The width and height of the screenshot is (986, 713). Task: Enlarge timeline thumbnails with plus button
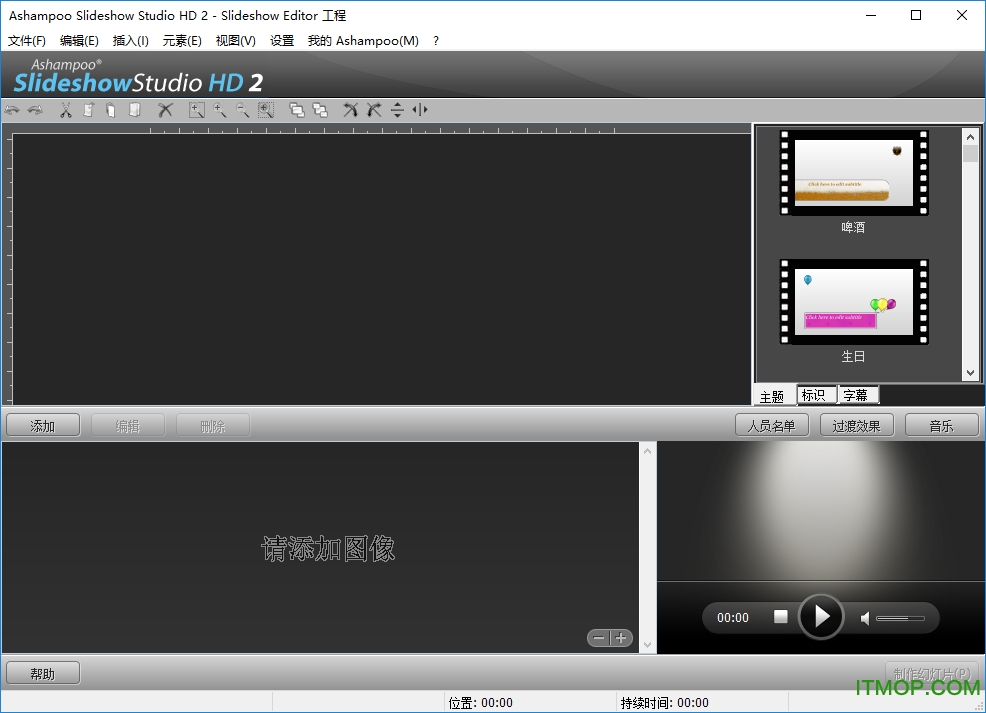(x=621, y=638)
